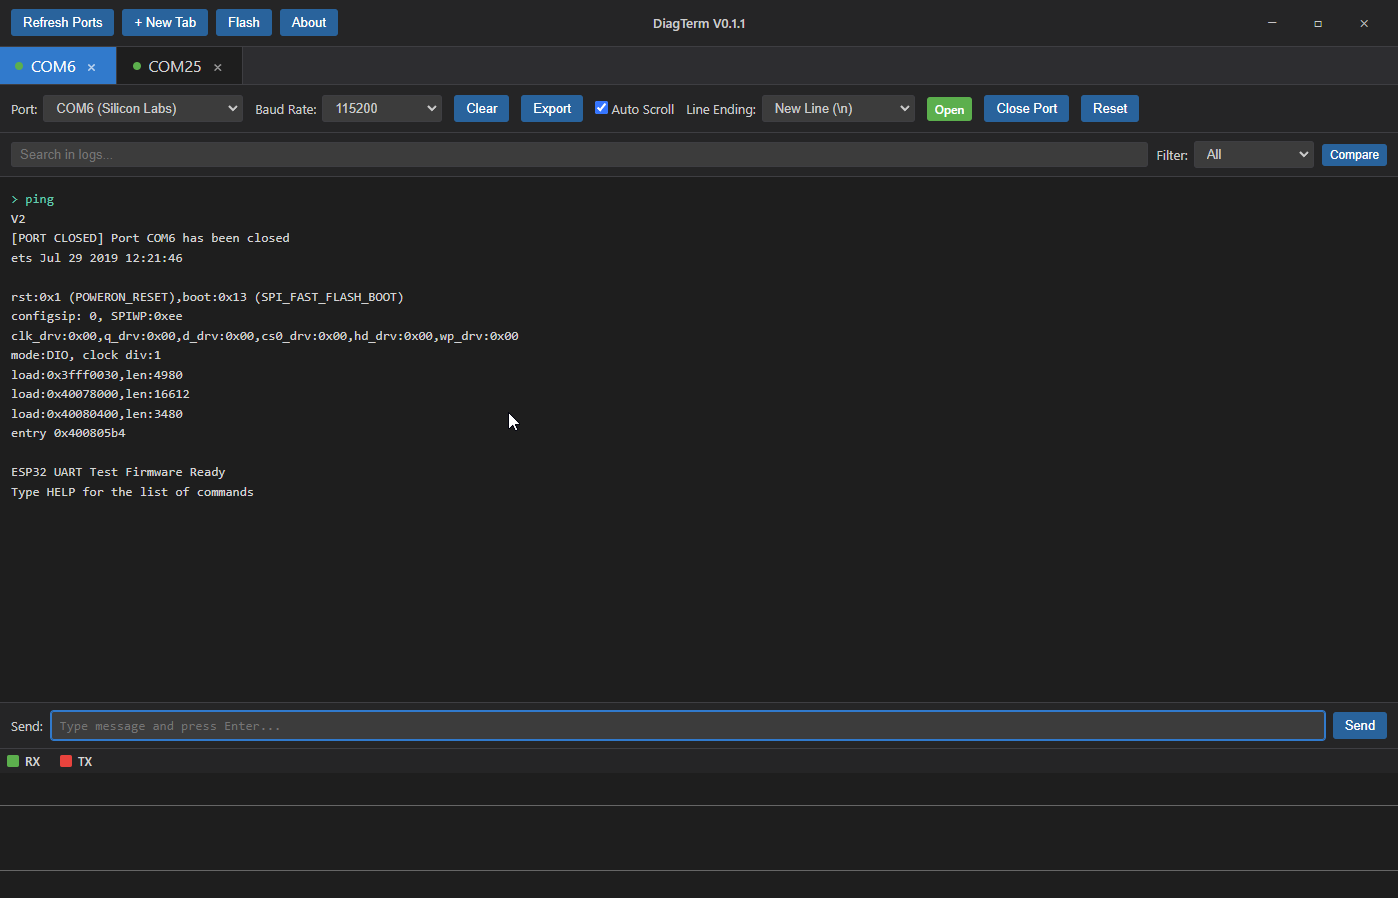This screenshot has width=1398, height=898.
Task: Close the COM25 tab
Action: click(x=217, y=67)
